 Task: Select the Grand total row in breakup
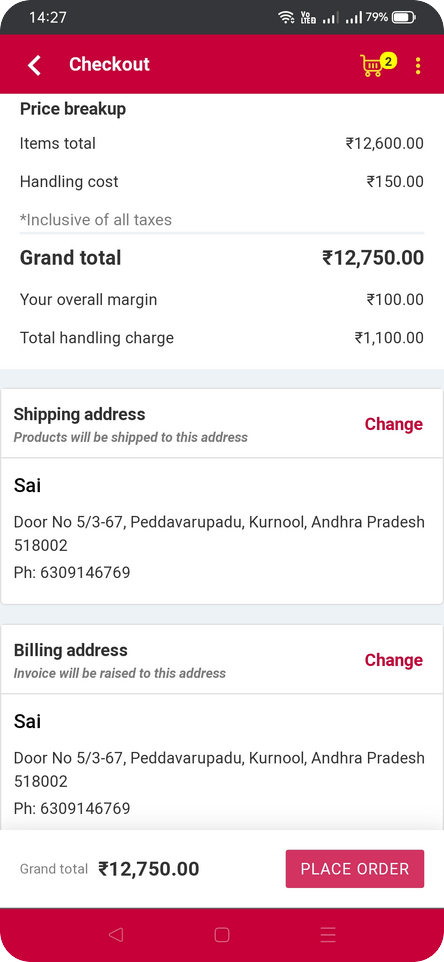[x=222, y=258]
